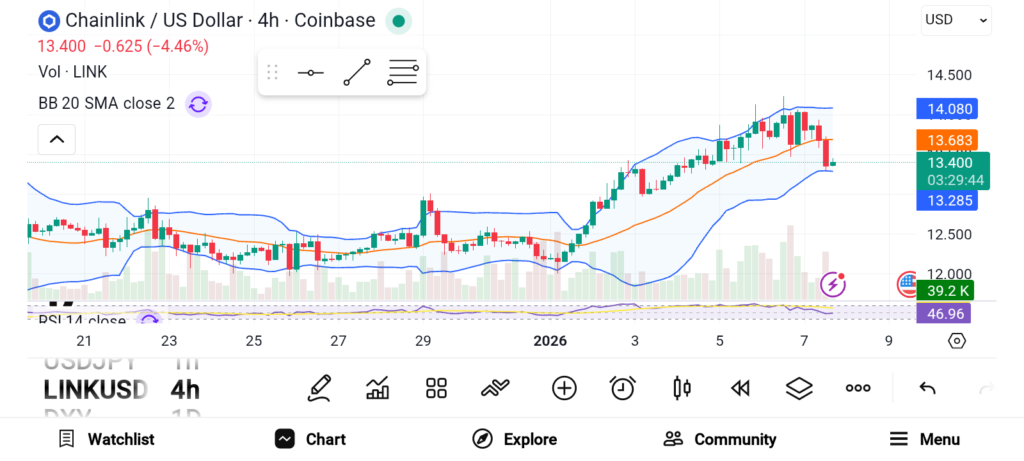Open the Menu button

click(x=925, y=439)
